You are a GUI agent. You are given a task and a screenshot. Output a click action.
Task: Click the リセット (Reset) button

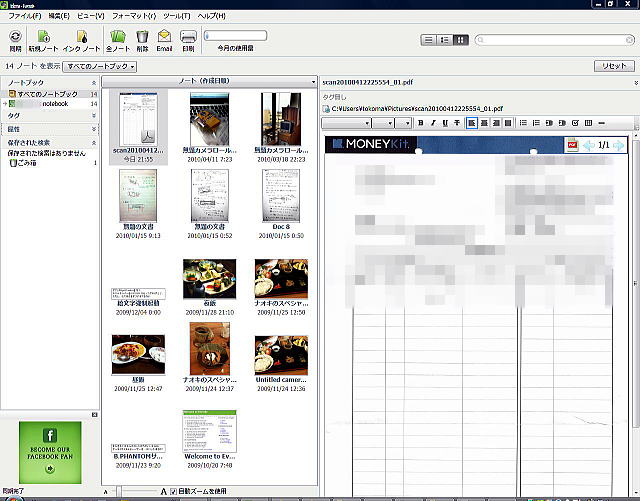[610, 65]
